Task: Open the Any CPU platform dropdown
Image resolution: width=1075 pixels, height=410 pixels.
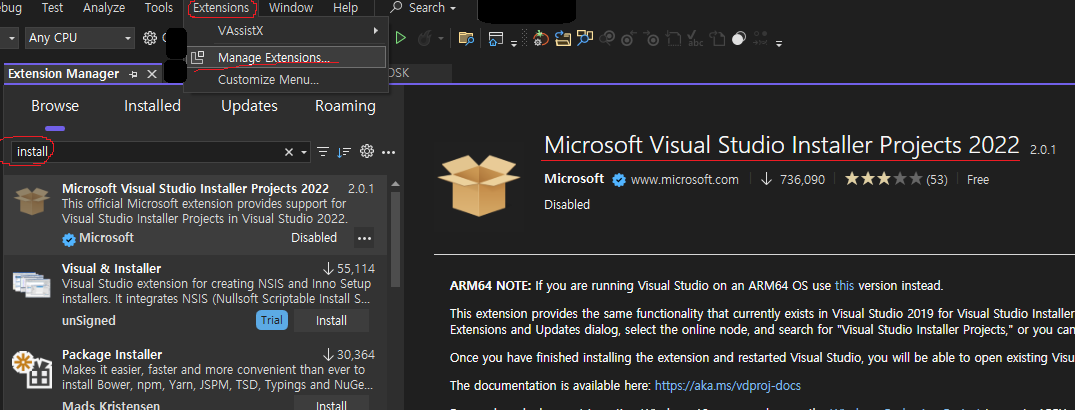Action: point(79,38)
